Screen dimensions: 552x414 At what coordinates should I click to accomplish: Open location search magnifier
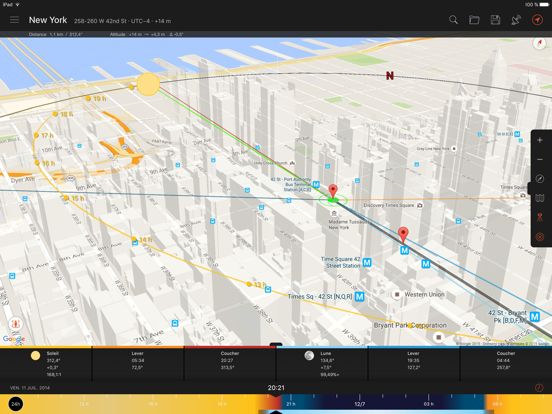pos(453,20)
